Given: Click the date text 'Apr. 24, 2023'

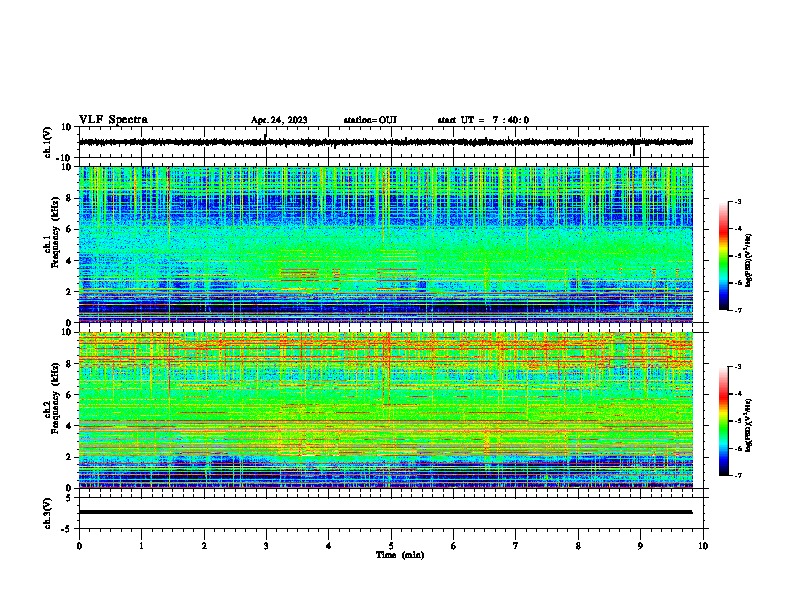Looking at the screenshot, I should 279,120.
